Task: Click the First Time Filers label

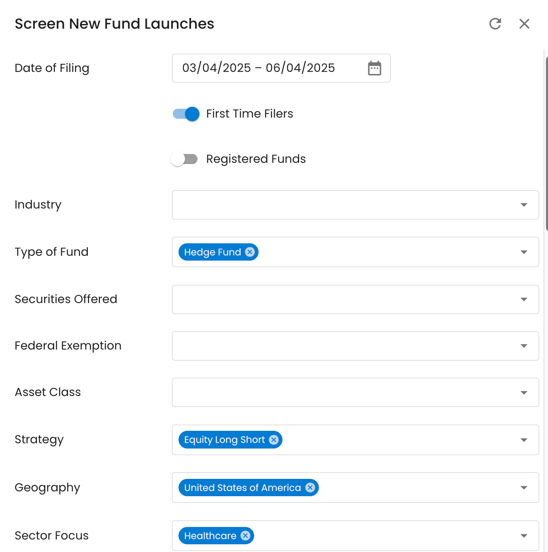Action: pyautogui.click(x=250, y=114)
